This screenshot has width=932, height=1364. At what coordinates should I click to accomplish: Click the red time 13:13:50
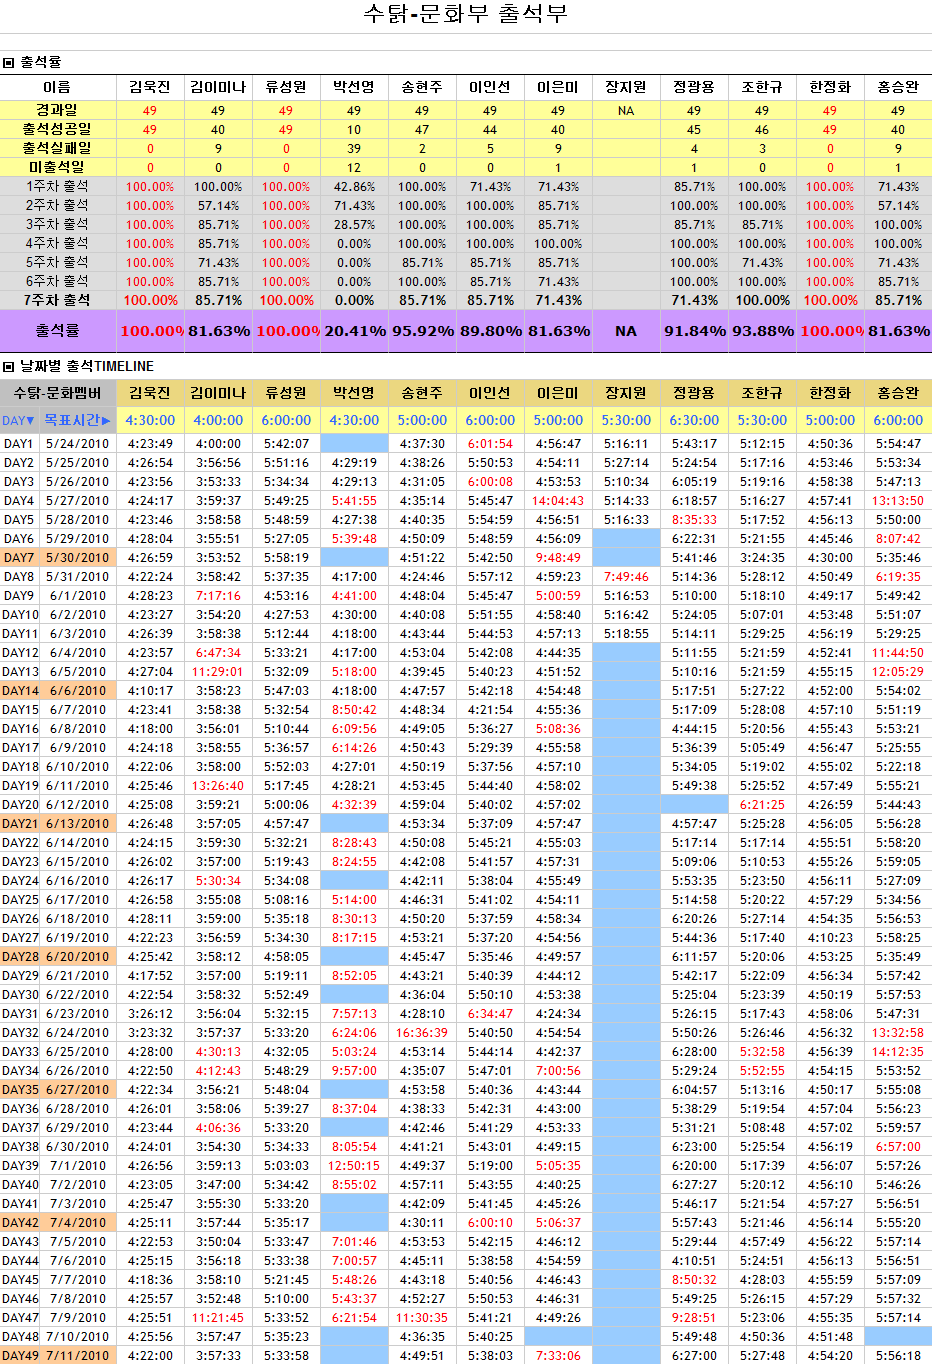(898, 501)
